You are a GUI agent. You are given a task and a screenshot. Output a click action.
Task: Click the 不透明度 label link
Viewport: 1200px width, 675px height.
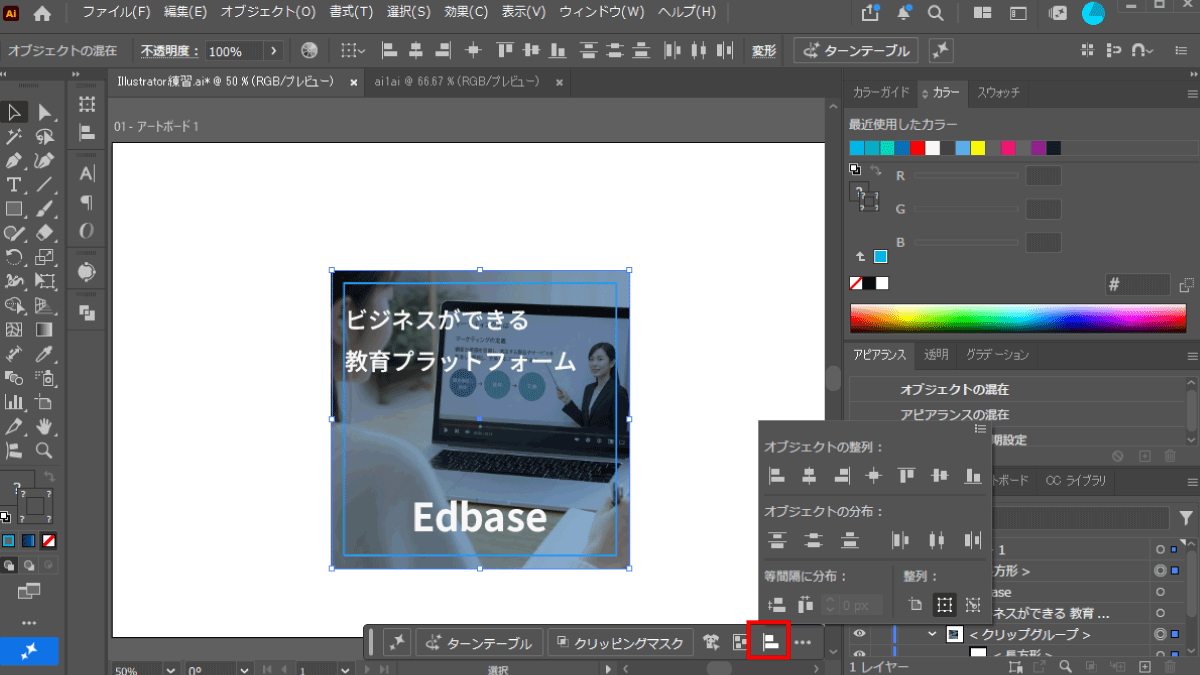click(168, 51)
